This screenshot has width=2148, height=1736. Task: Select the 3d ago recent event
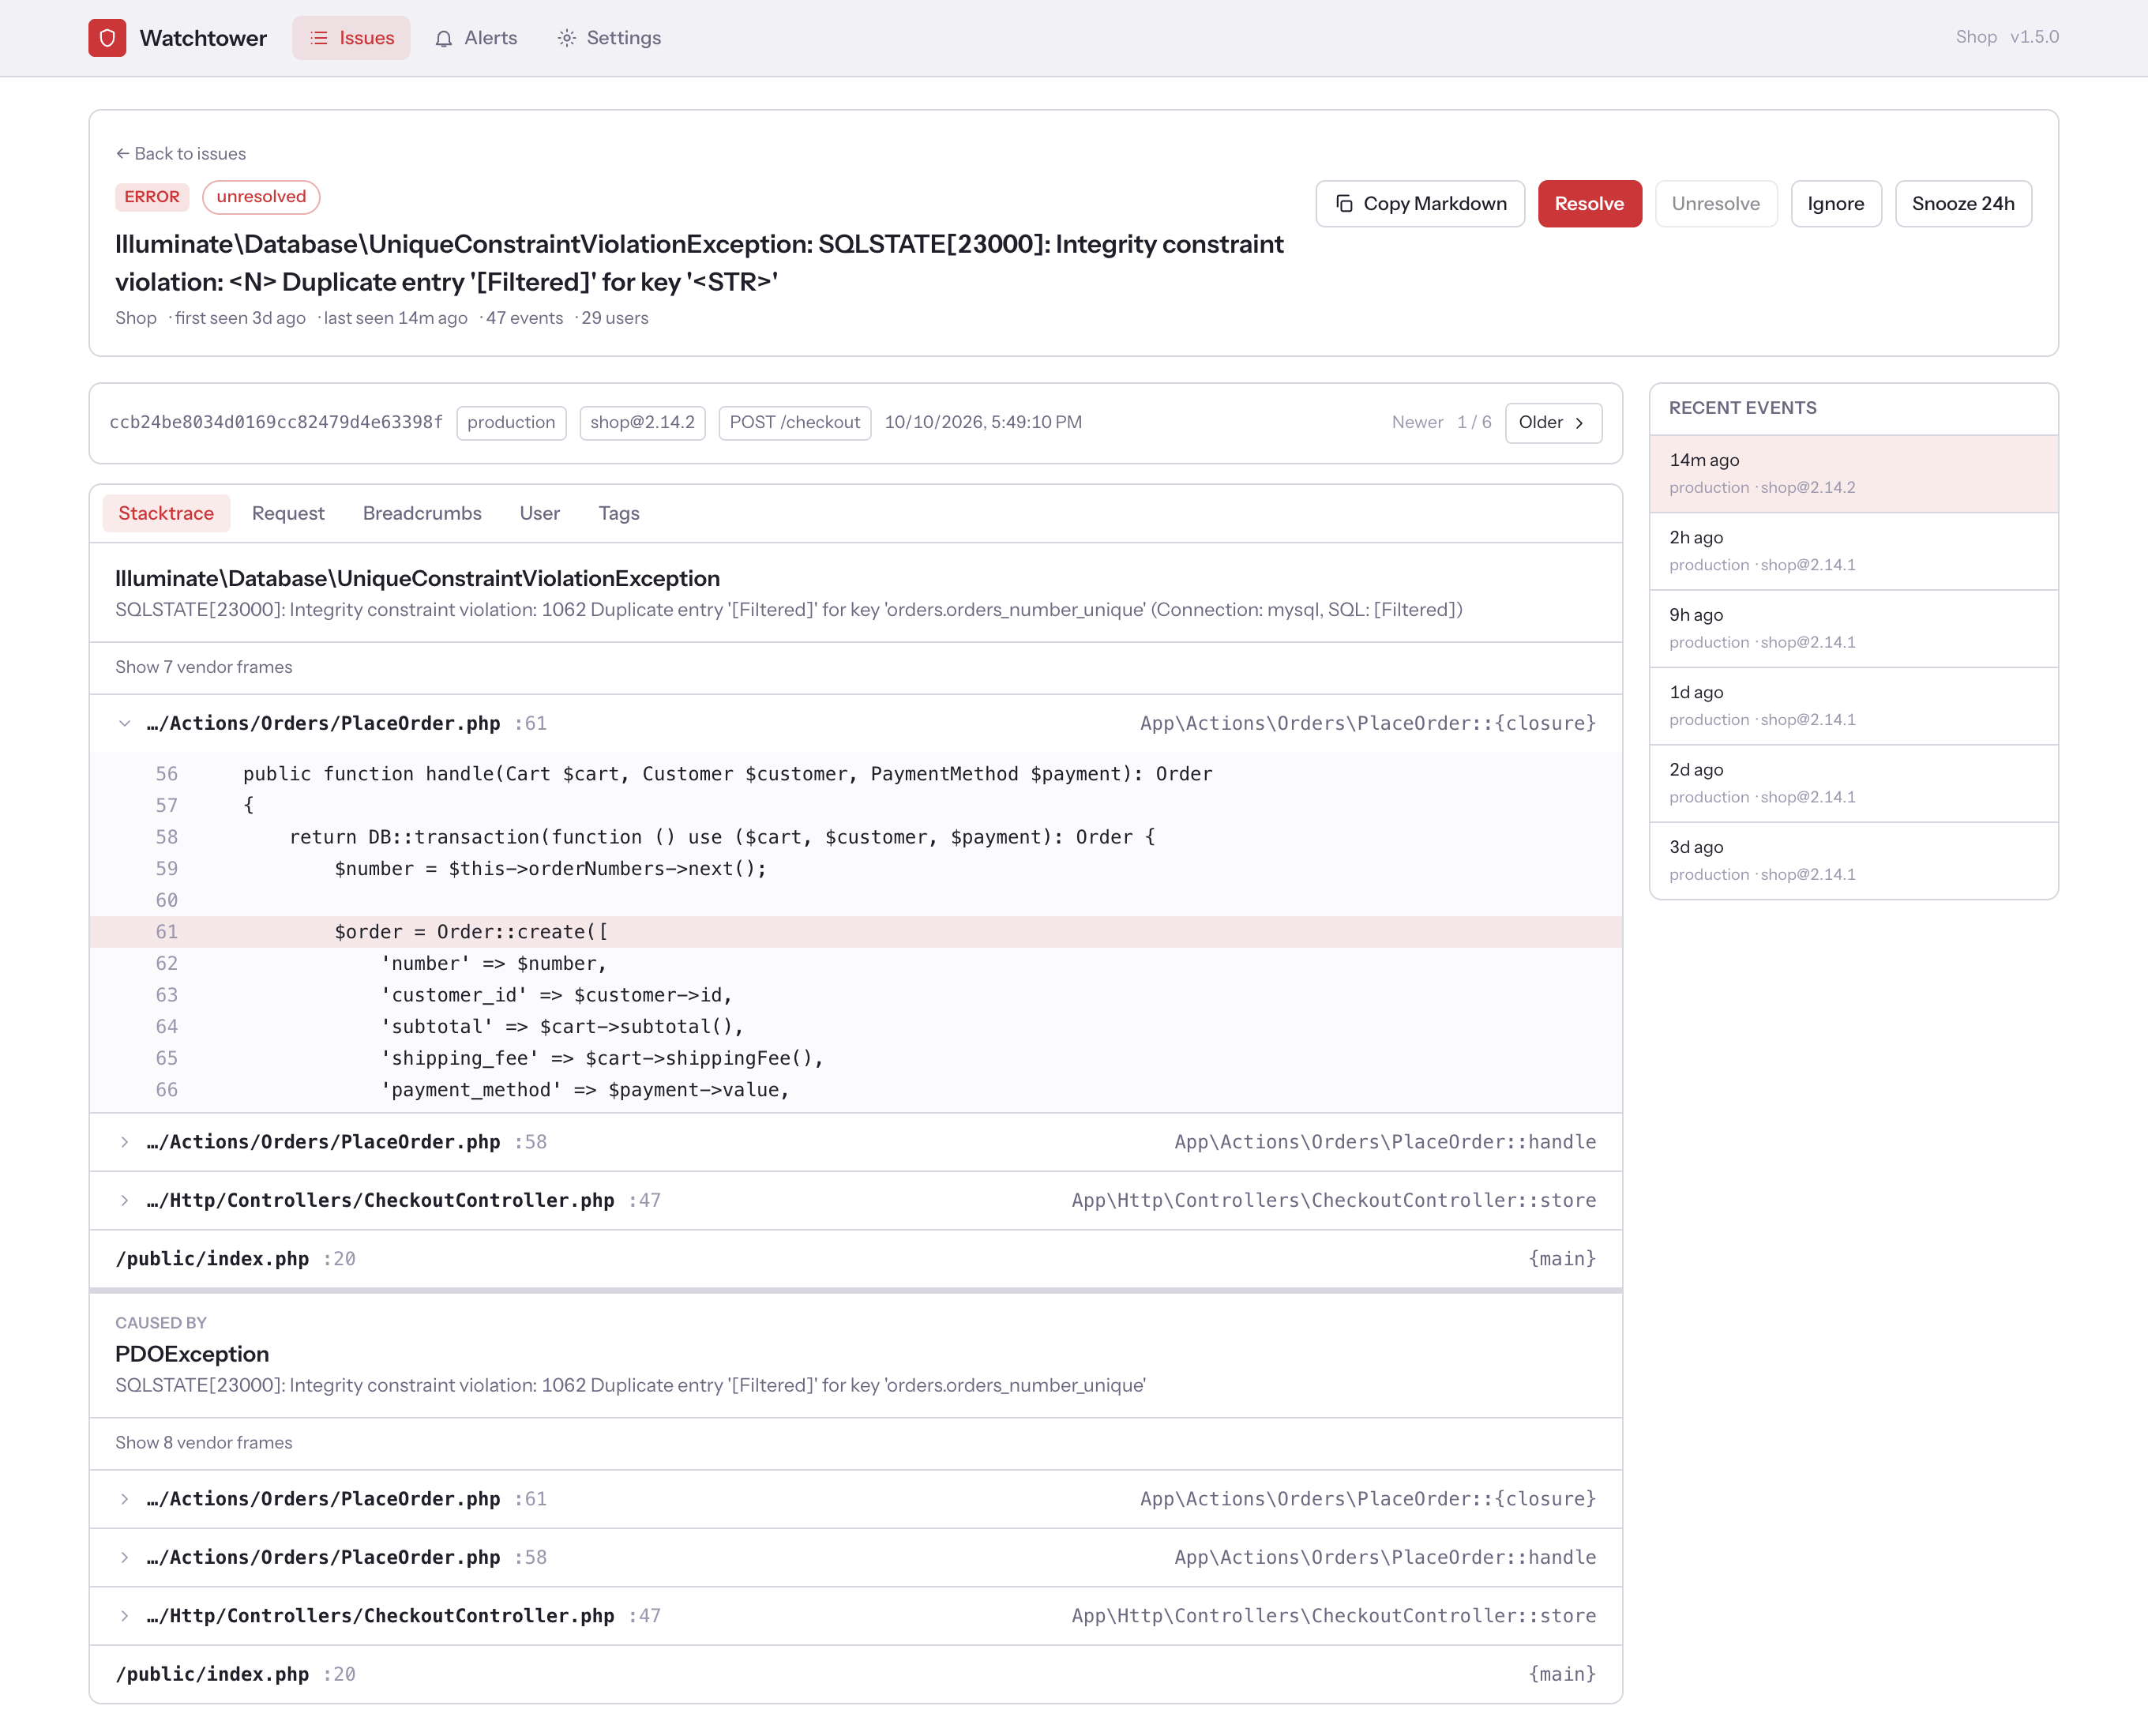(x=1853, y=860)
